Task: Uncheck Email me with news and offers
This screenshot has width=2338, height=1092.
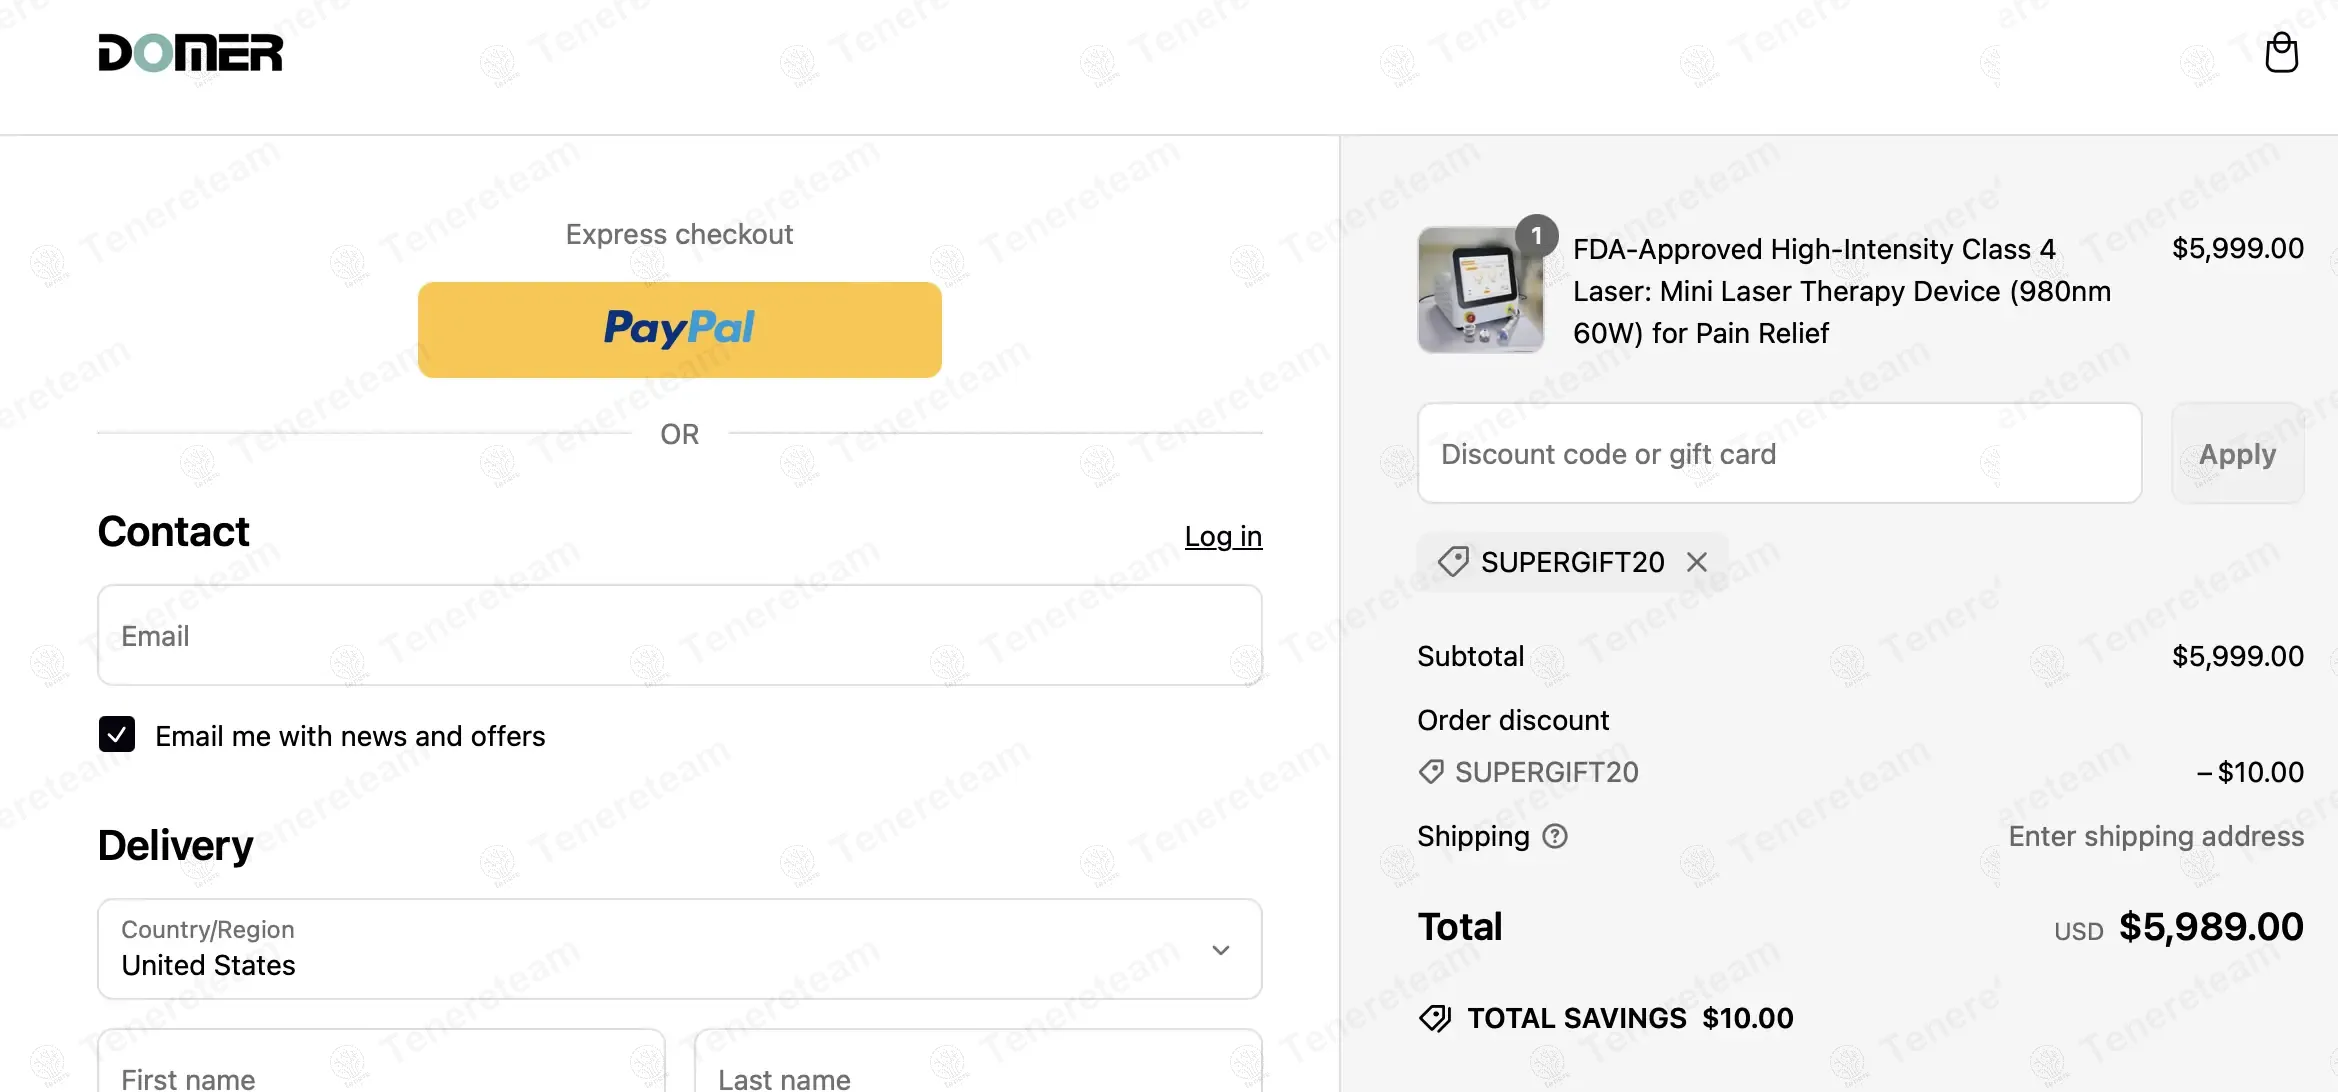Action: point(117,735)
